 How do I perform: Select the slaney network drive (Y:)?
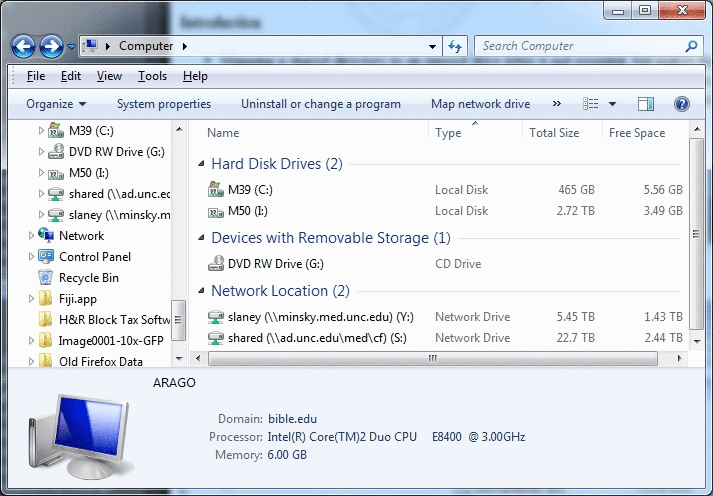pos(320,317)
